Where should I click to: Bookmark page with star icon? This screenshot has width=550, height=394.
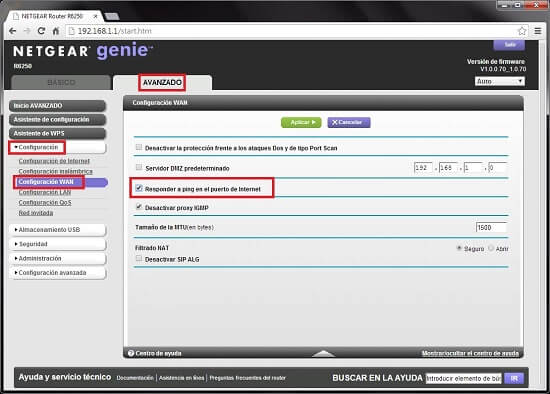pyautogui.click(x=522, y=31)
